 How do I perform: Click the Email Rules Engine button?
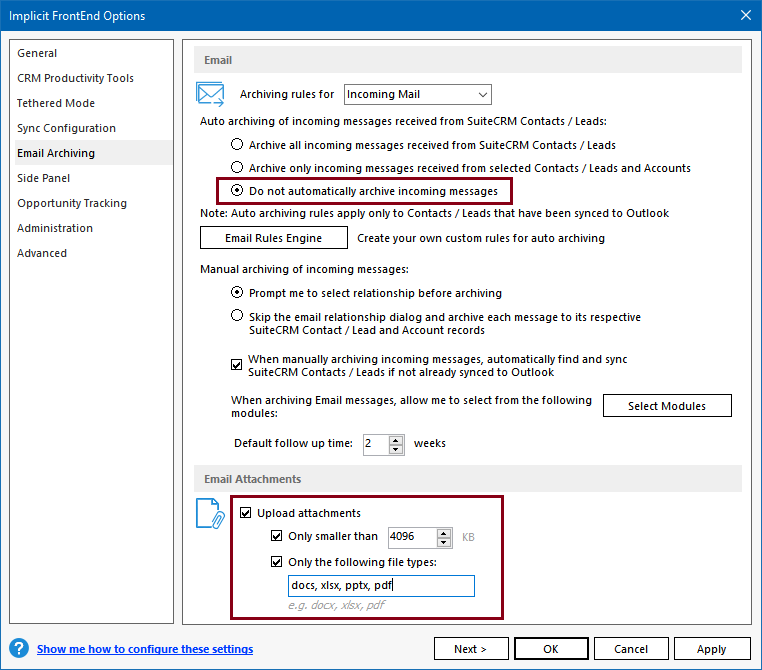[273, 238]
